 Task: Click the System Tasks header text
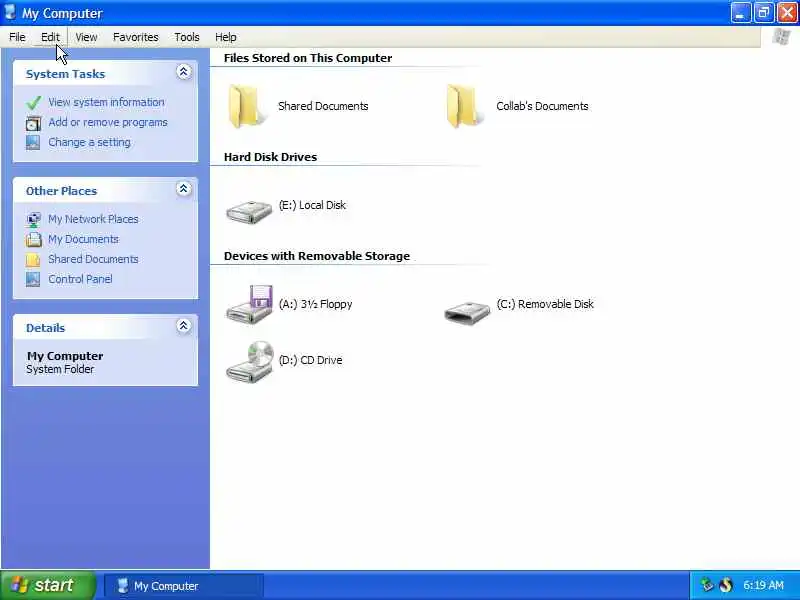pos(65,74)
